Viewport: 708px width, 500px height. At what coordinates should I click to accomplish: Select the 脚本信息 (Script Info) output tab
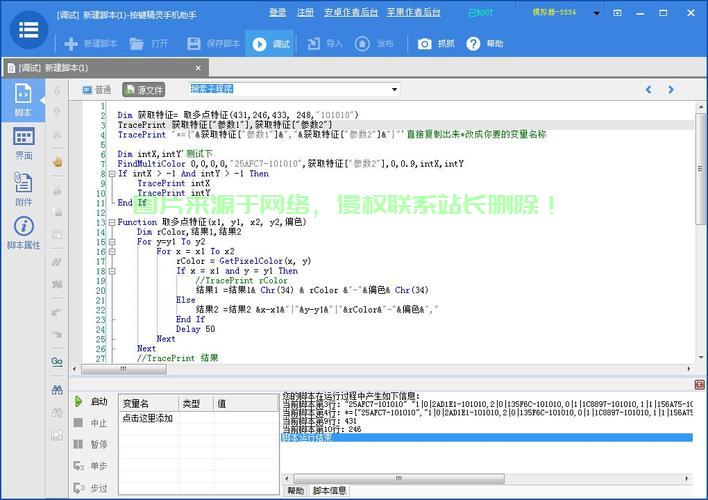point(330,491)
